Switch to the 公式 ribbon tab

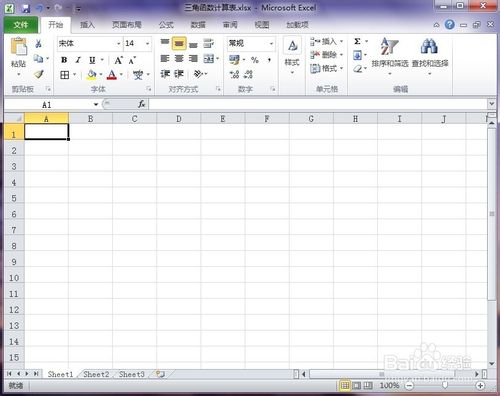click(x=166, y=25)
